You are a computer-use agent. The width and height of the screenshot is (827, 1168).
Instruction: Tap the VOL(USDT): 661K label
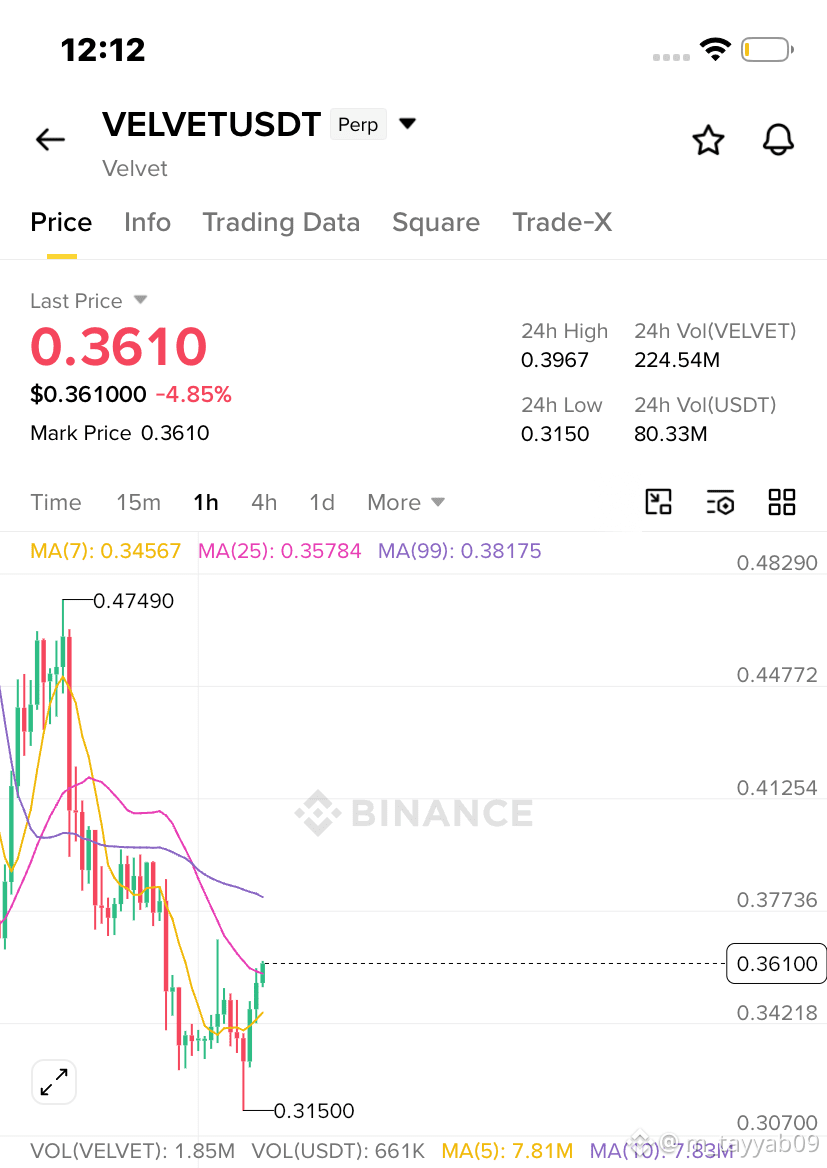pyautogui.click(x=338, y=1151)
